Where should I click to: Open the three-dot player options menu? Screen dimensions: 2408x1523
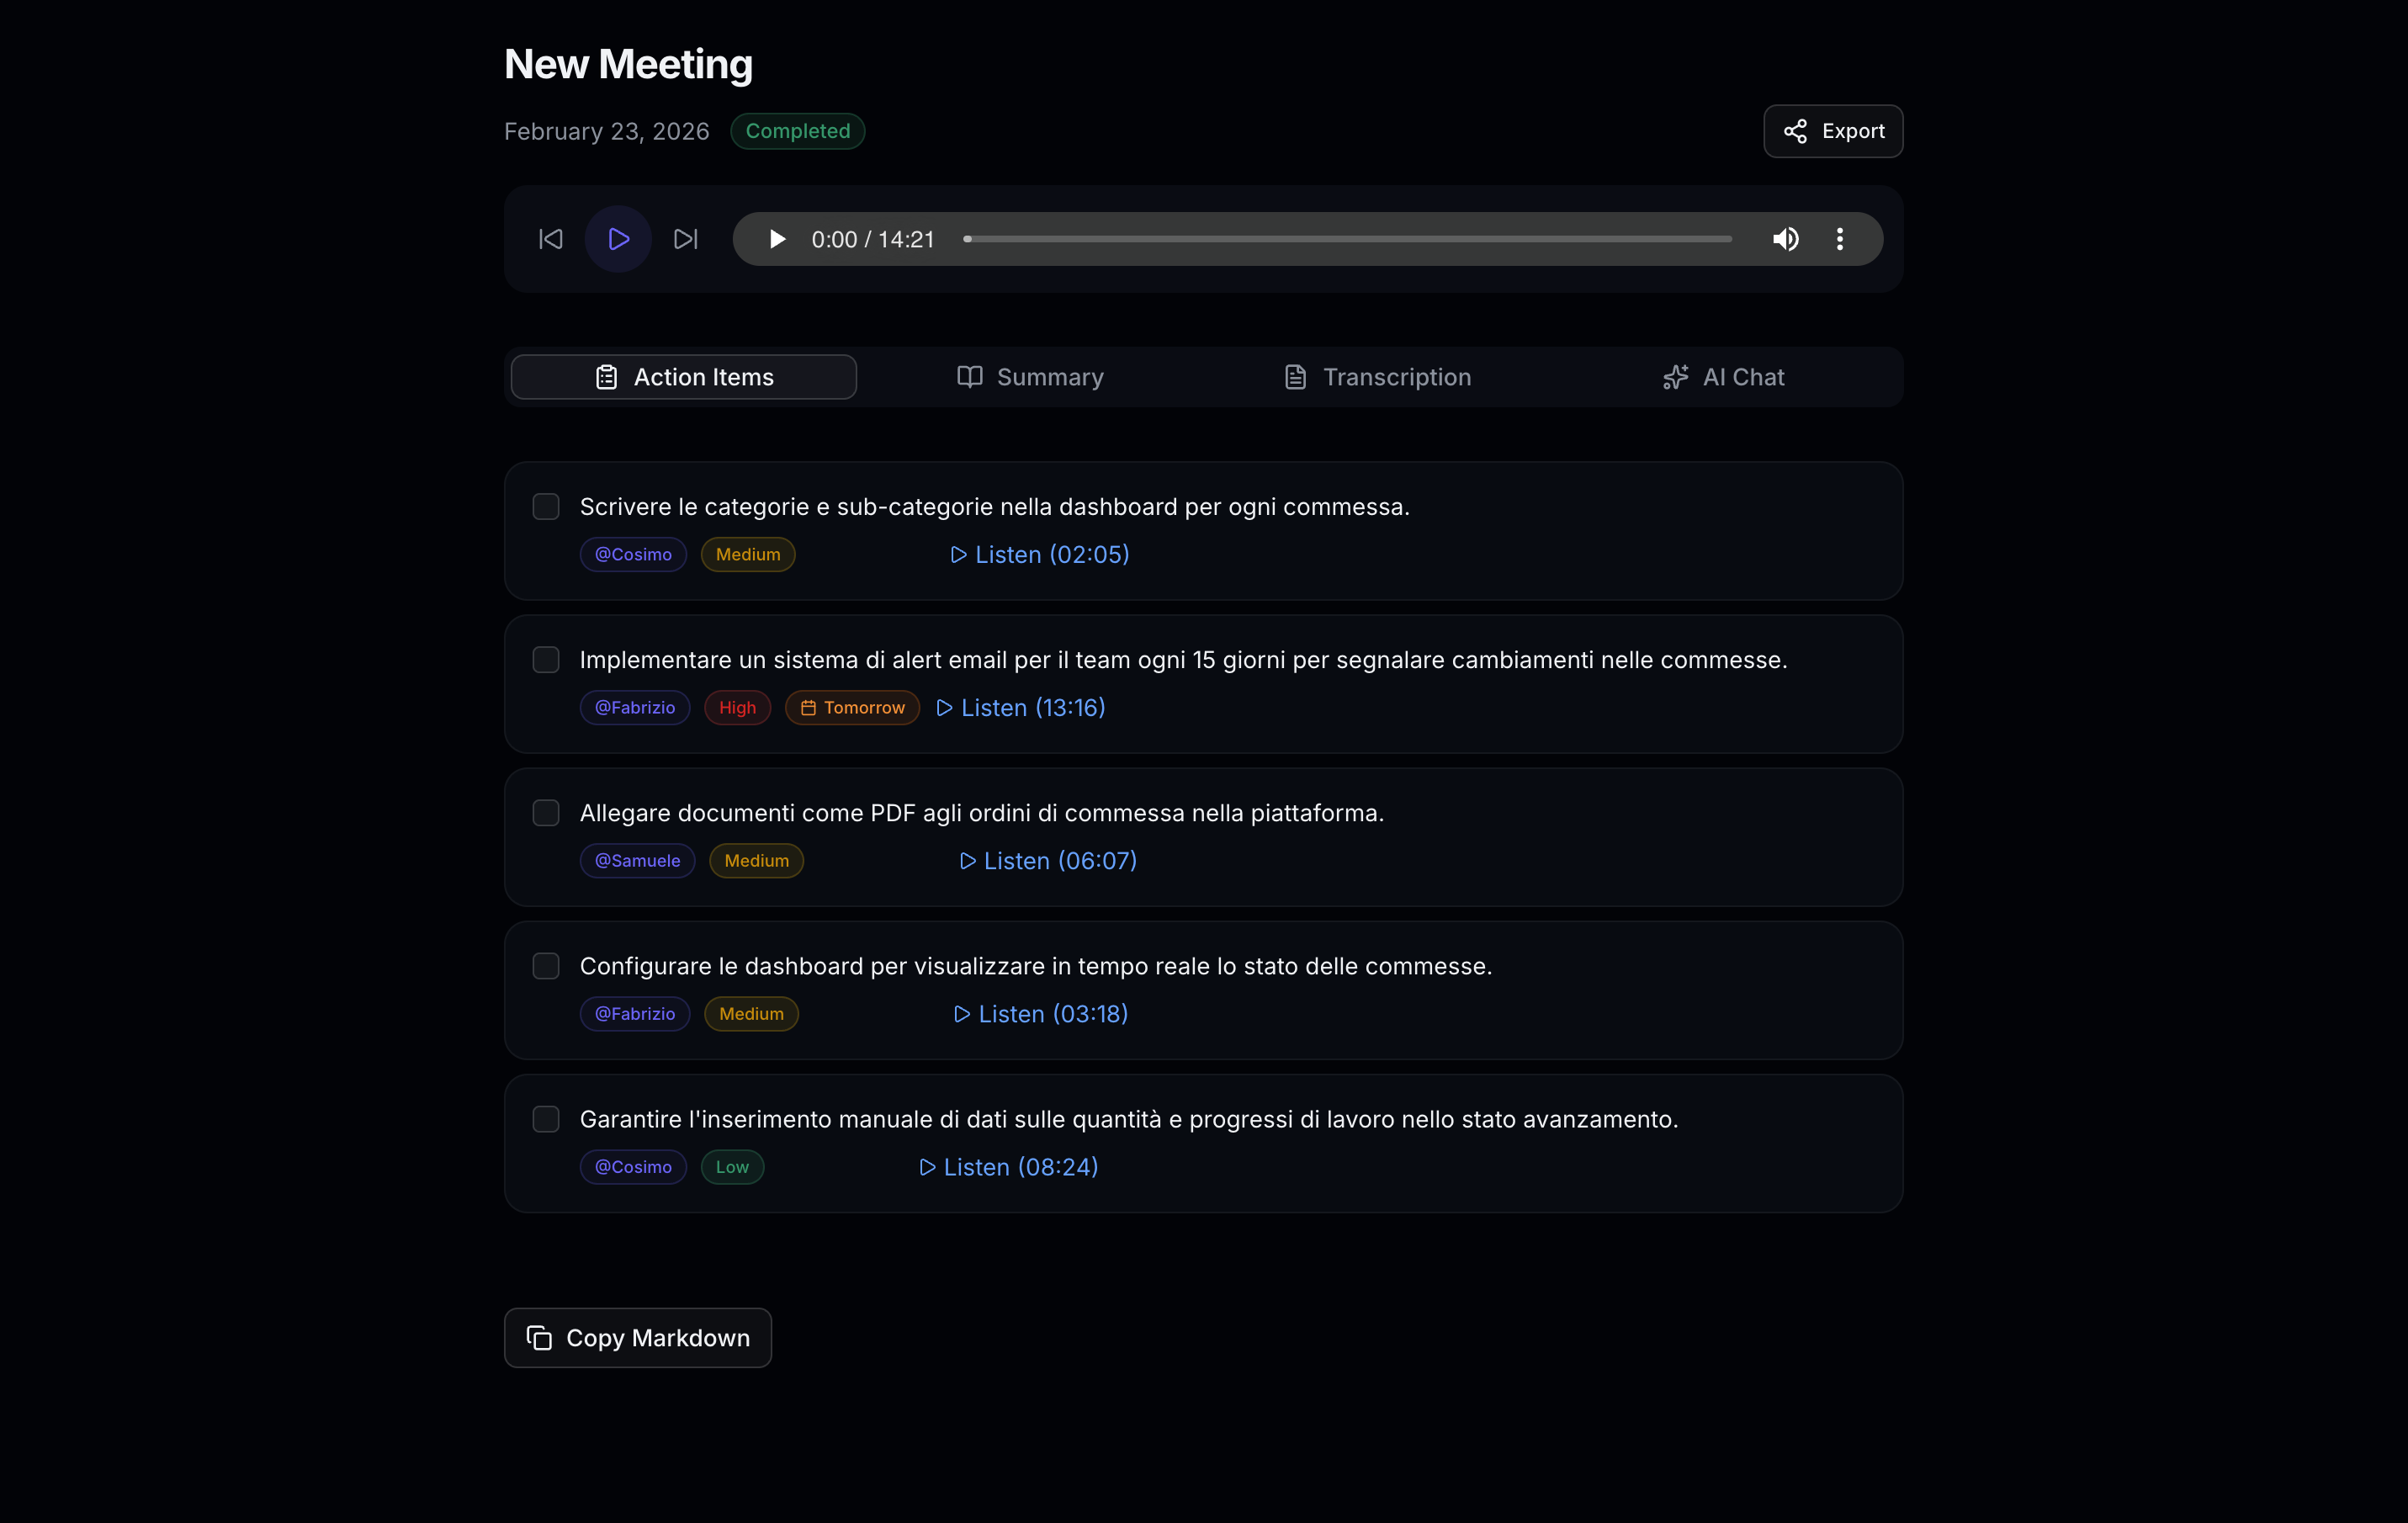pyautogui.click(x=1840, y=239)
